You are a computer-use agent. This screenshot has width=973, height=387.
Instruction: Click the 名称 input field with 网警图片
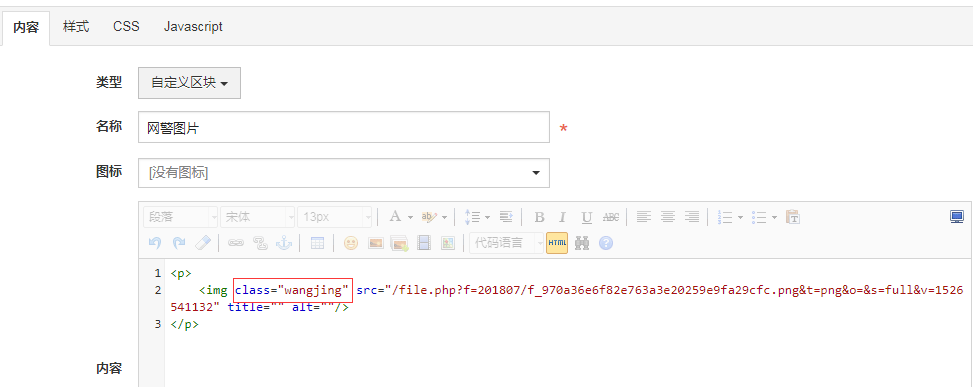[344, 127]
